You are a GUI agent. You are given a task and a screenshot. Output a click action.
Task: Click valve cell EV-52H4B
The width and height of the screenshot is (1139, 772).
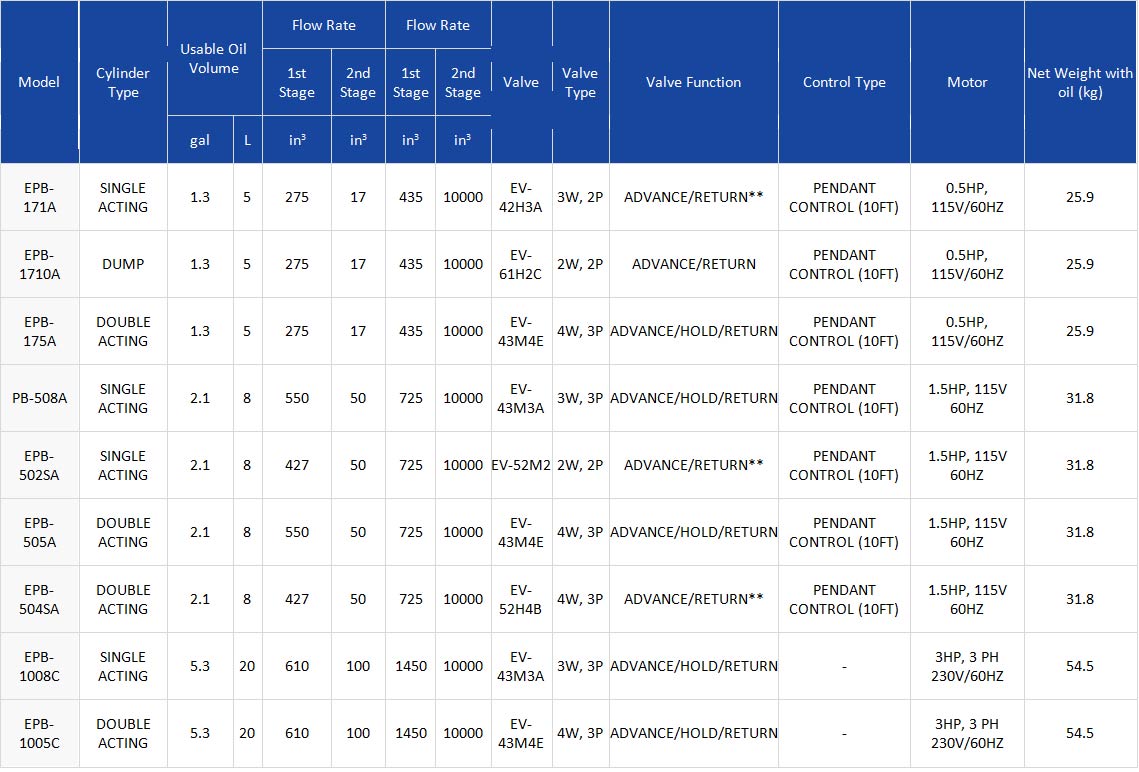coord(520,599)
